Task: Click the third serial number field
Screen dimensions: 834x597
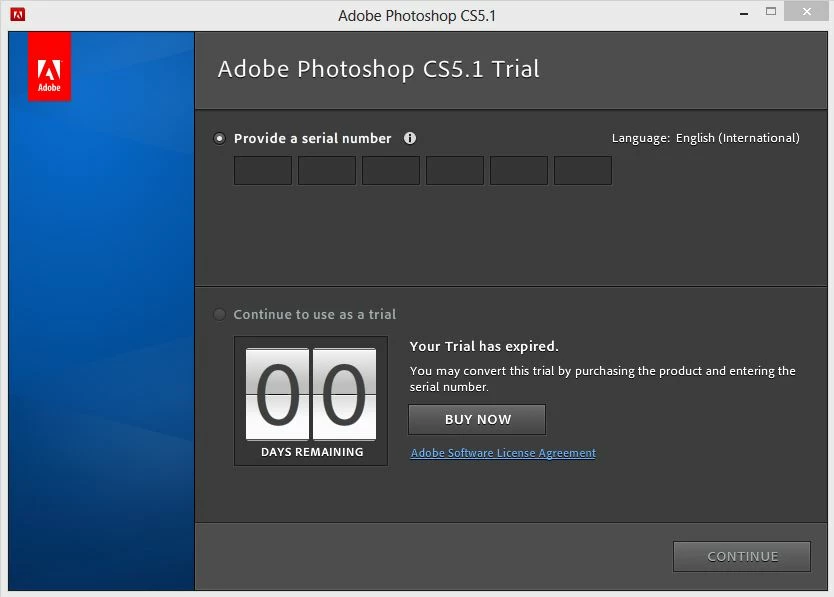Action: click(x=390, y=170)
